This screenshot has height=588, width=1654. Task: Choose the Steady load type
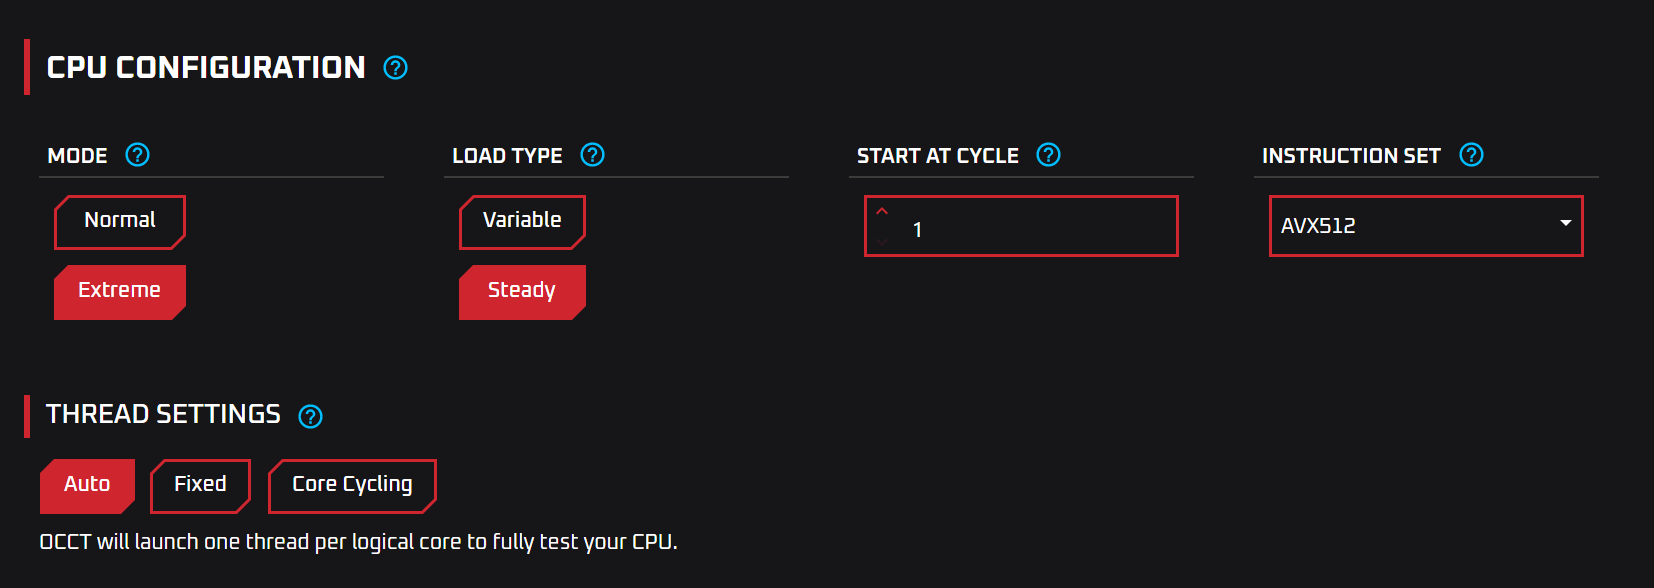pyautogui.click(x=522, y=292)
